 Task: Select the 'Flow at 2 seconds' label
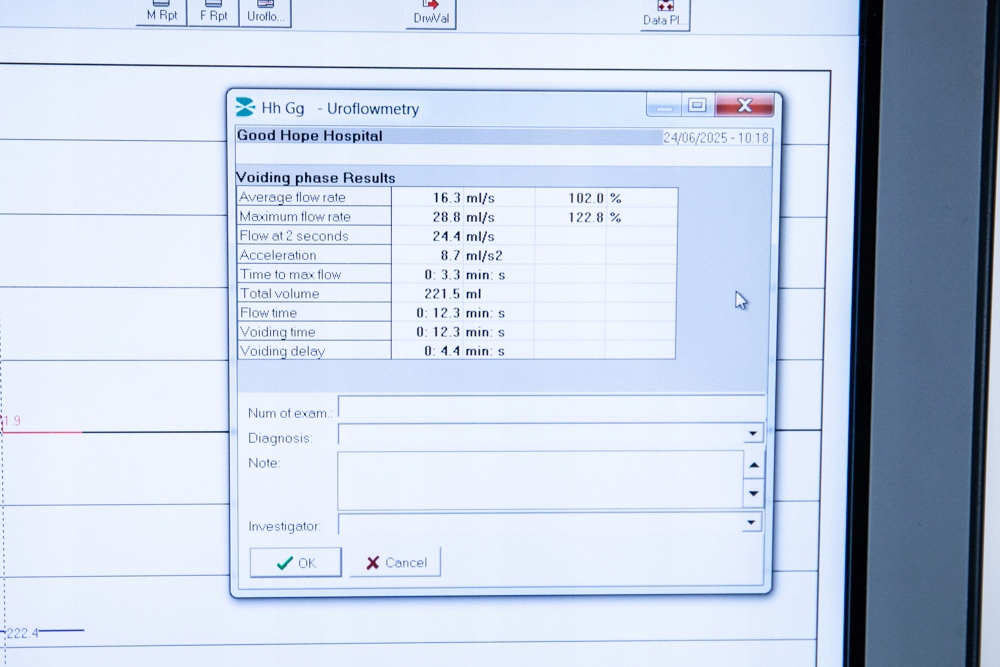point(314,235)
